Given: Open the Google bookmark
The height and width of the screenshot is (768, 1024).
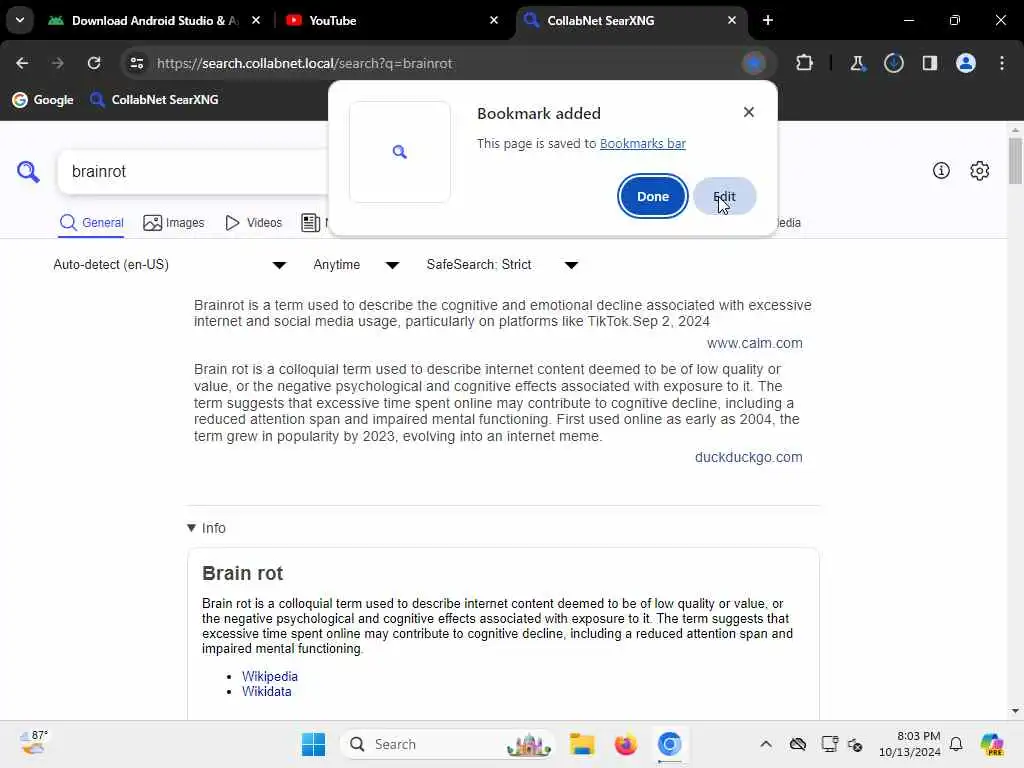Looking at the screenshot, I should 43,100.
